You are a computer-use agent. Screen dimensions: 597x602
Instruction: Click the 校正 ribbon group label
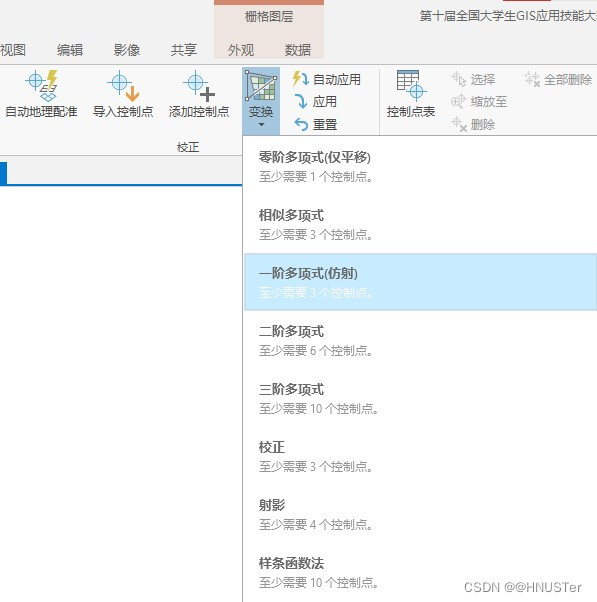coord(188,147)
